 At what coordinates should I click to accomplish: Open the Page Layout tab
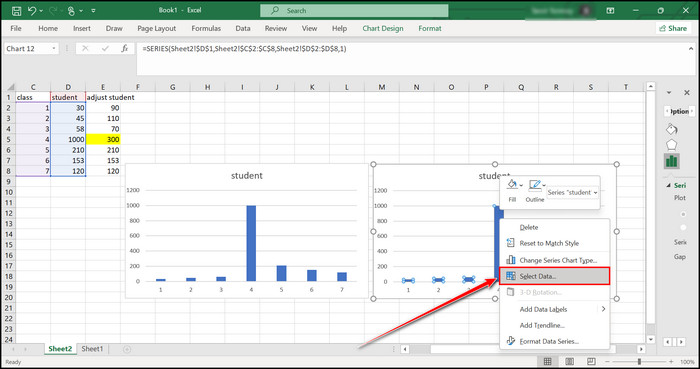pyautogui.click(x=156, y=28)
